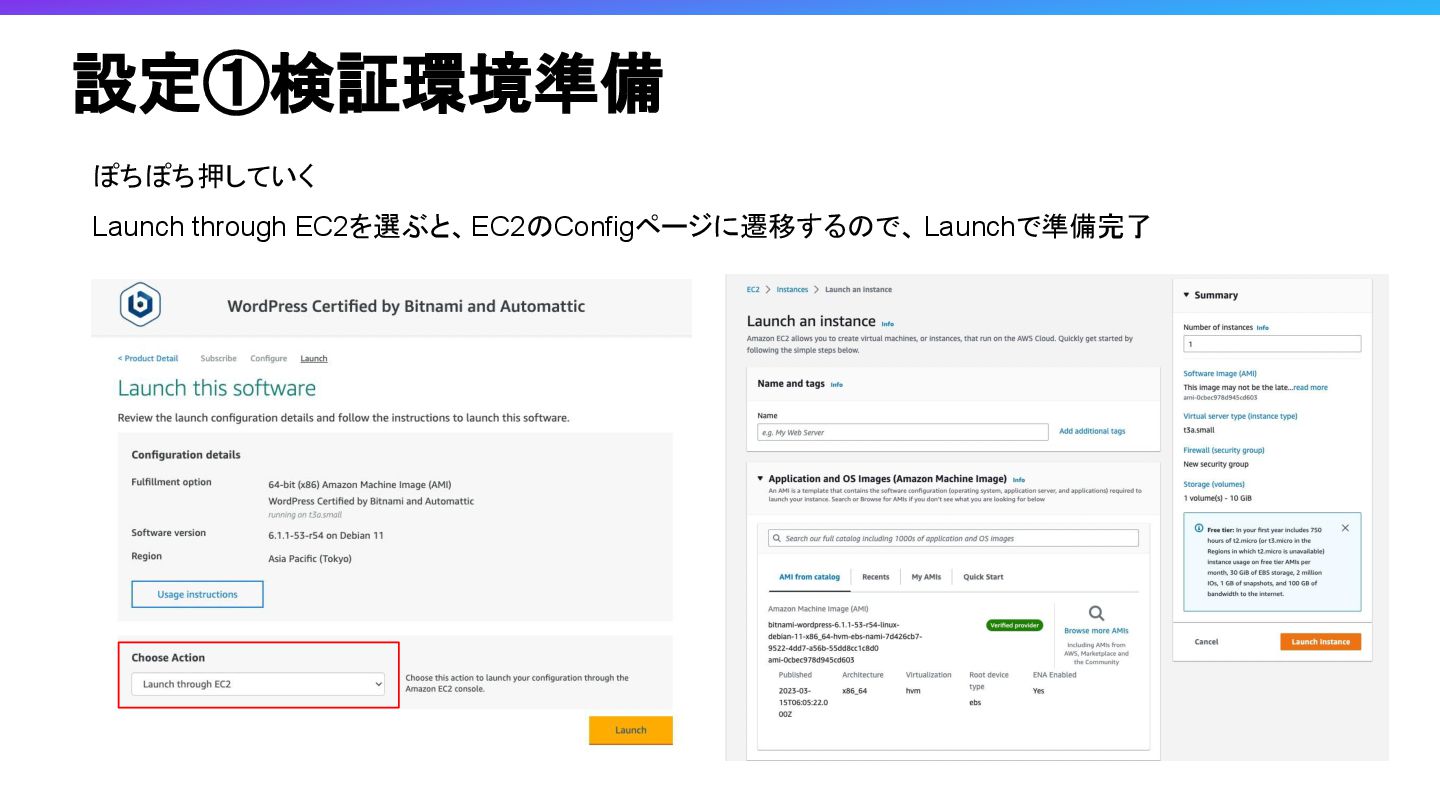The image size is (1440, 810).
Task: Click Browse more AMIs link
Action: pyautogui.click(x=1096, y=631)
